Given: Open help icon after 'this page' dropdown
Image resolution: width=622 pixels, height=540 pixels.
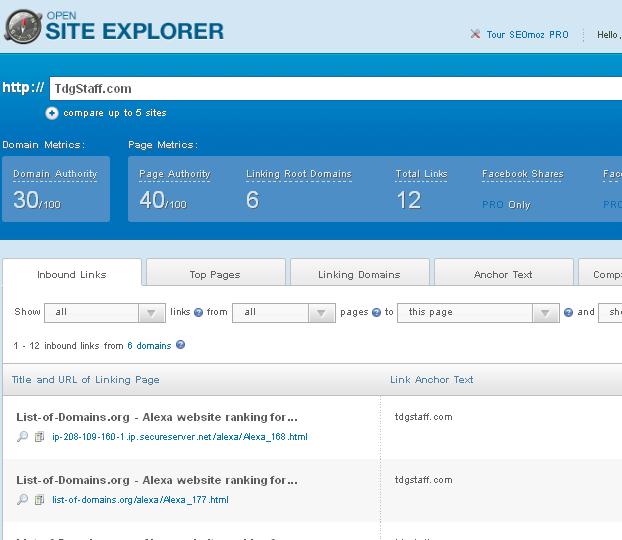Looking at the screenshot, I should pos(568,312).
